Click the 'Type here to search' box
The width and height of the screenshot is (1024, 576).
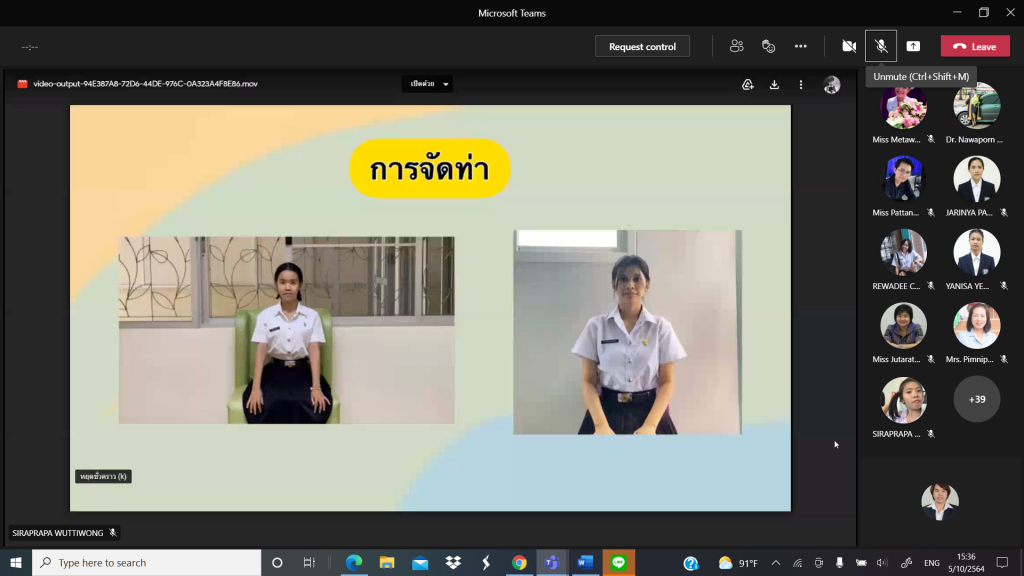point(146,562)
